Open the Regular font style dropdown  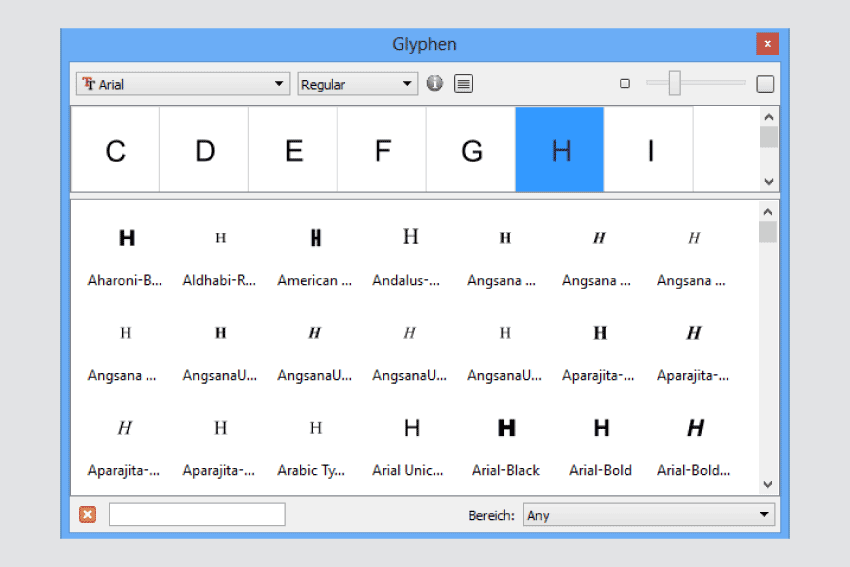(x=357, y=84)
